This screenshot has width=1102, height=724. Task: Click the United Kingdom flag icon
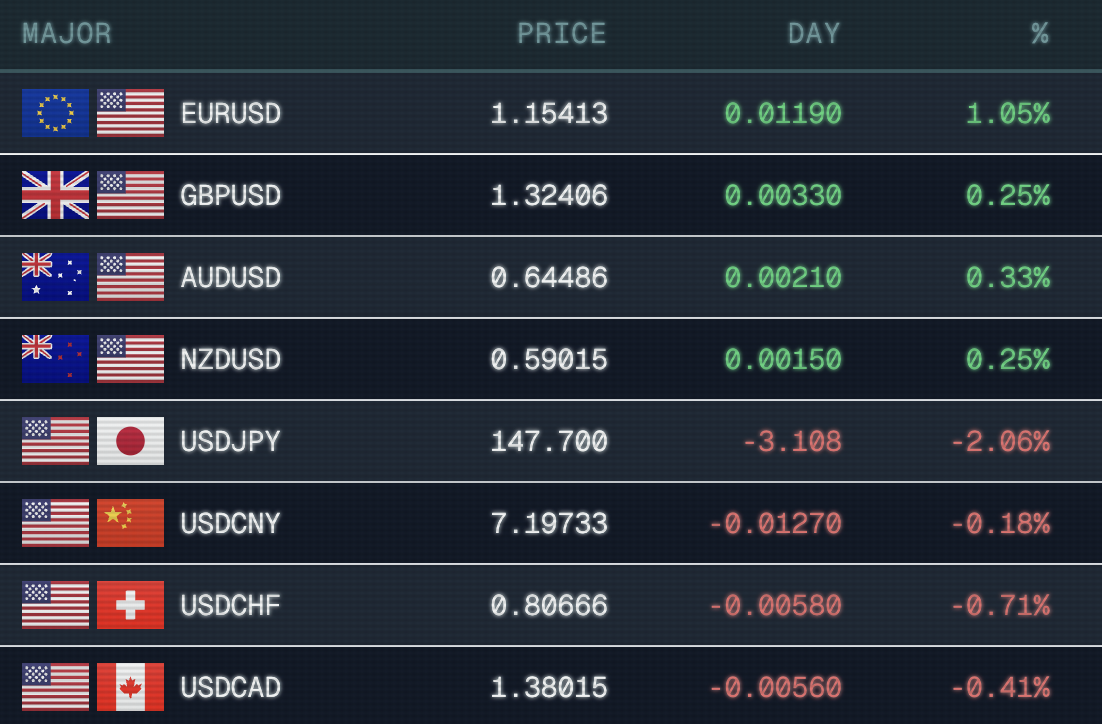coord(55,195)
